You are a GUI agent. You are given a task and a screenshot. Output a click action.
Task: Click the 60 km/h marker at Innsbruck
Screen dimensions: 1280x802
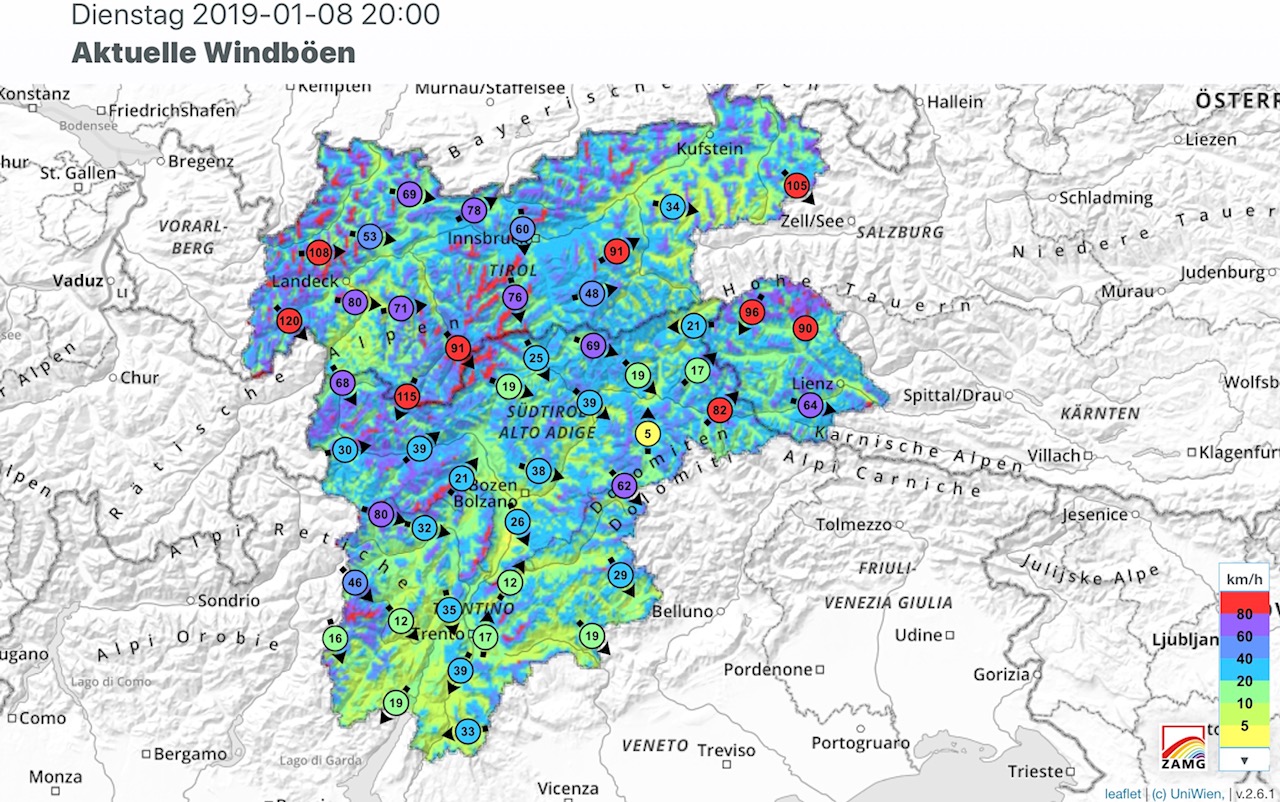coord(522,229)
